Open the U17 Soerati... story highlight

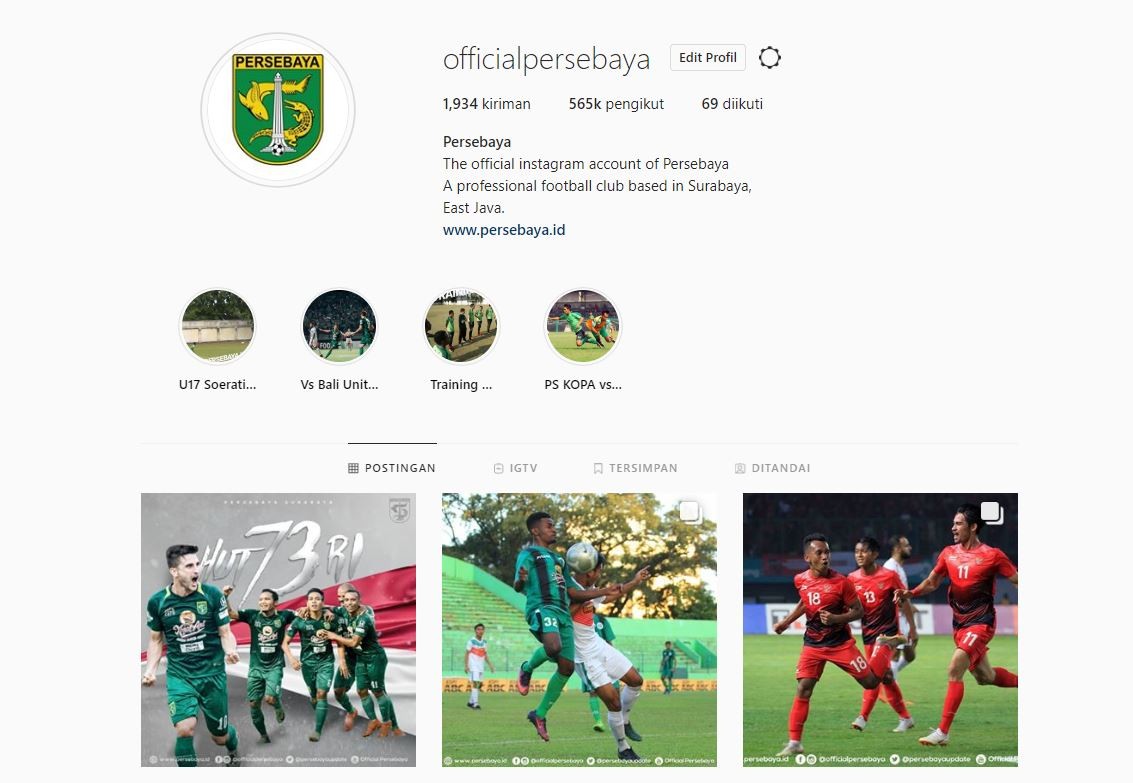click(x=217, y=326)
